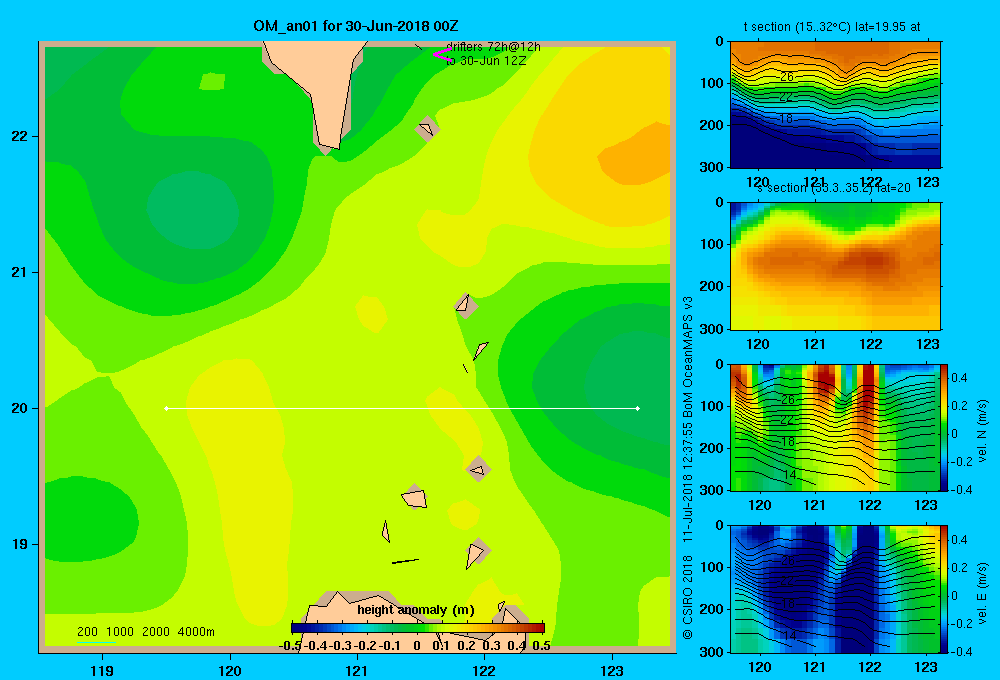
Task: Click longitude label 119 under the main map
Action: click(102, 670)
